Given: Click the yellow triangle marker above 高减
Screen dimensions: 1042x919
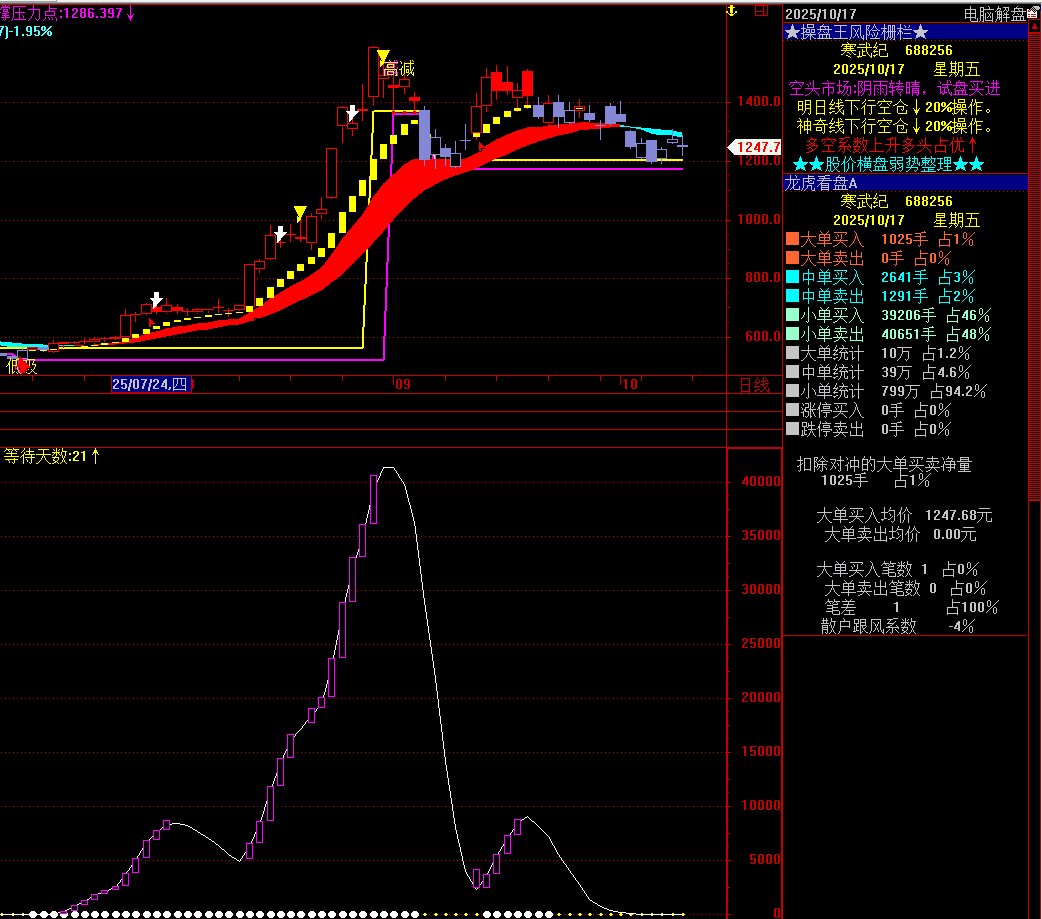Looking at the screenshot, I should (x=383, y=56).
